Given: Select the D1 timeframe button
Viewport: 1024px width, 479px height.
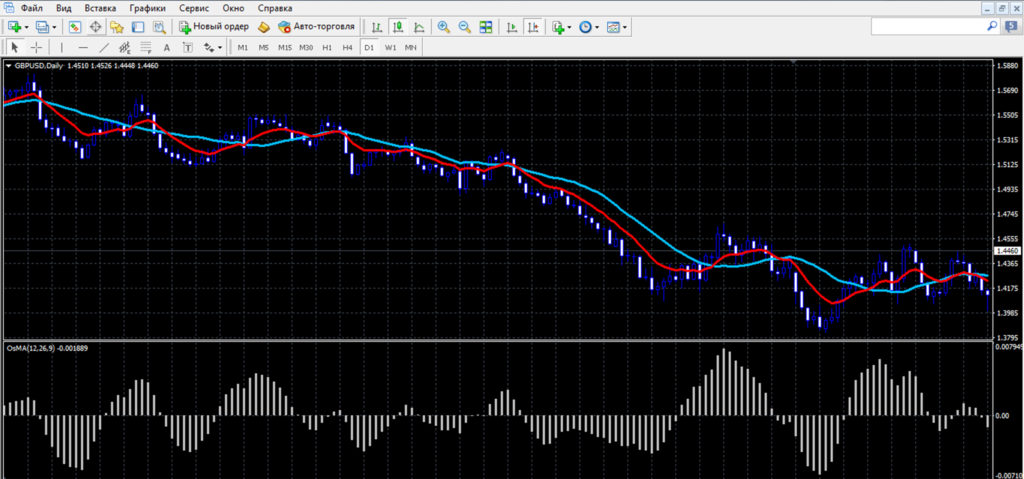Looking at the screenshot, I should click(x=369, y=48).
